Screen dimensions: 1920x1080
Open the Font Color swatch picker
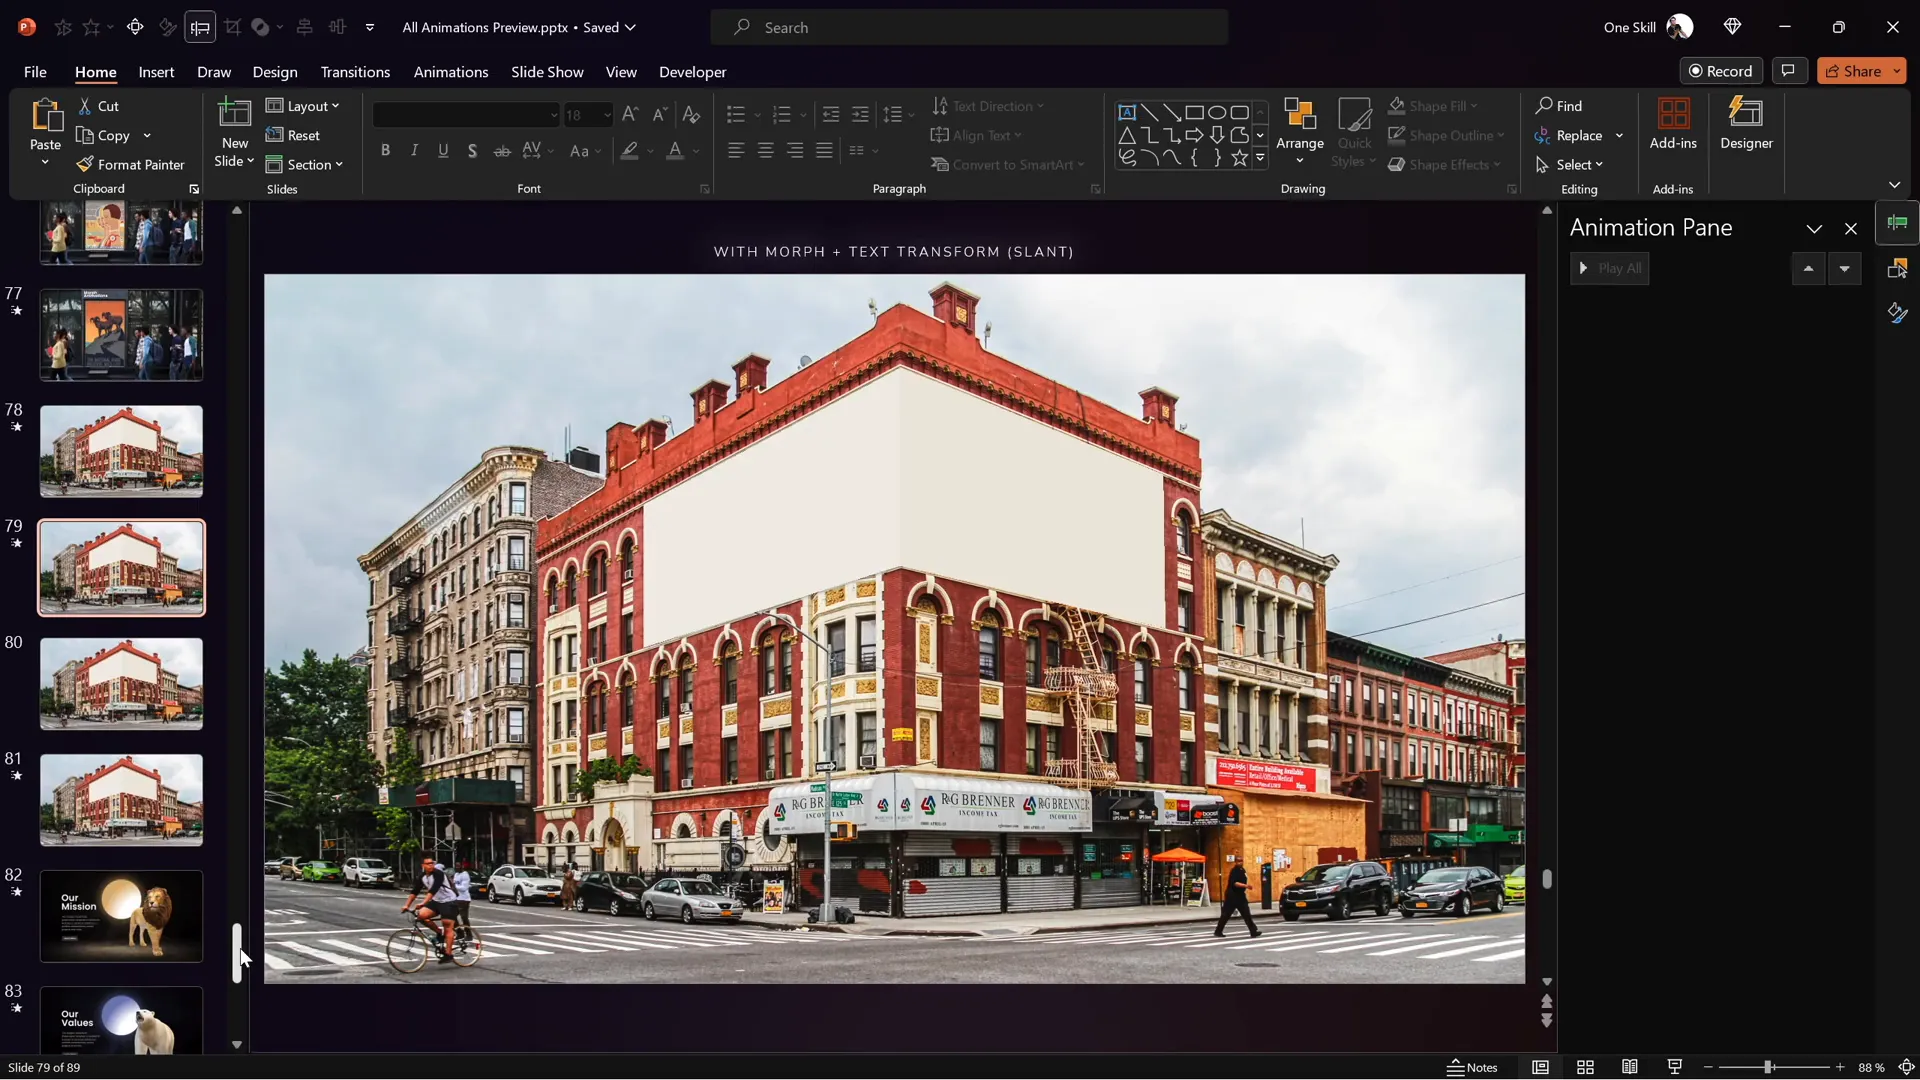point(694,150)
